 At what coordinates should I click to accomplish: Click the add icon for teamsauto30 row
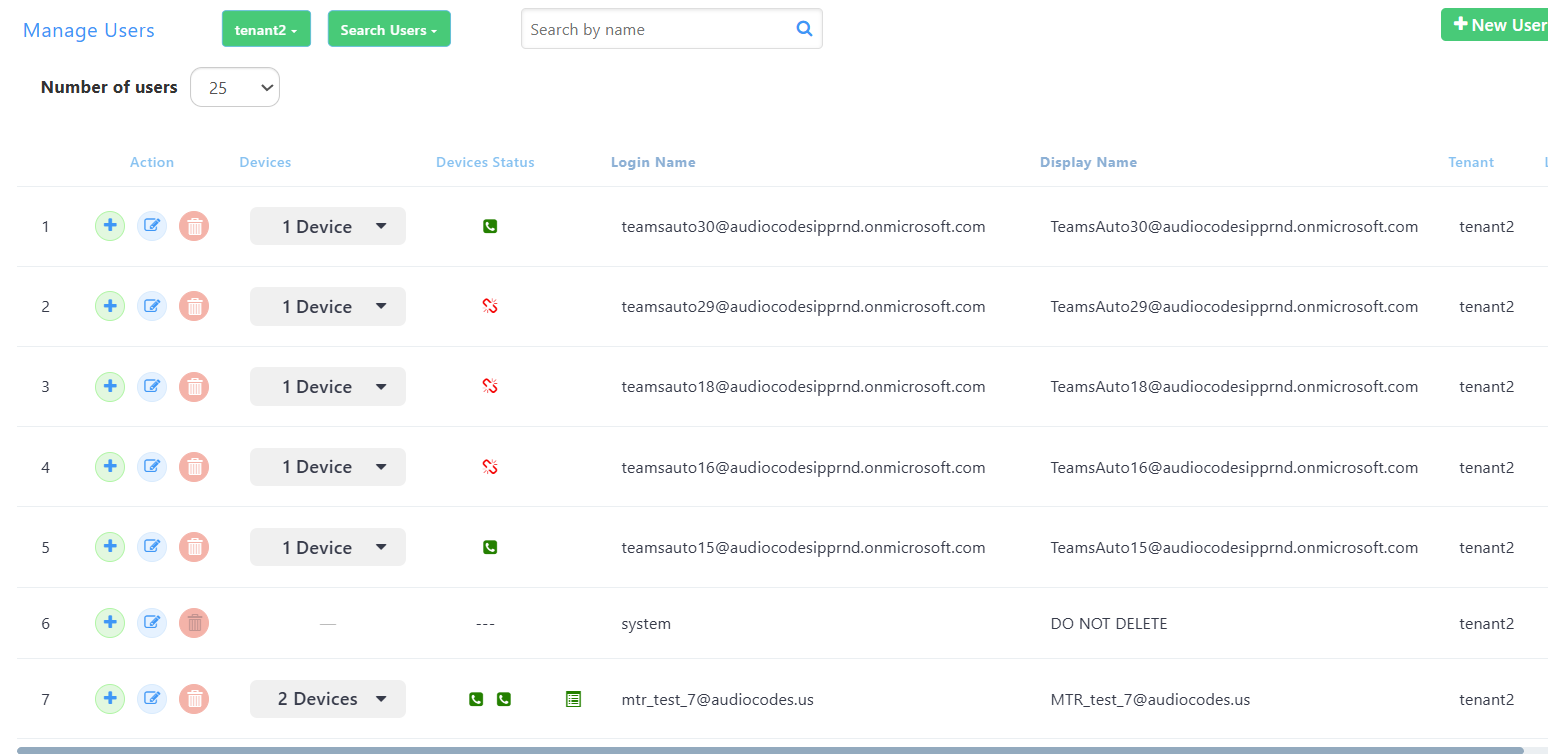[110, 226]
